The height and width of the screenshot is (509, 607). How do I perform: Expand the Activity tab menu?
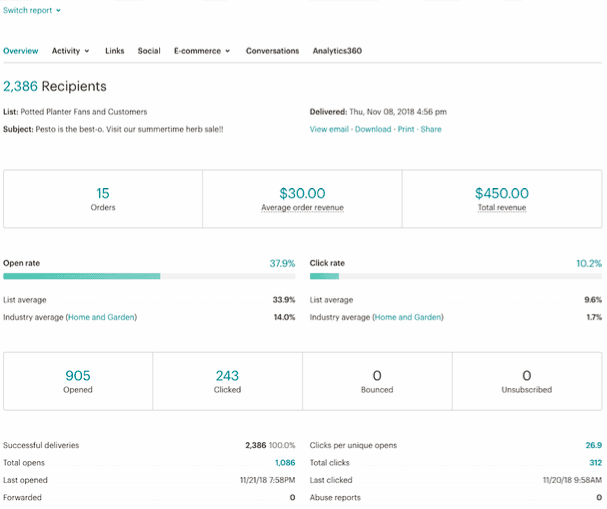tap(70, 51)
